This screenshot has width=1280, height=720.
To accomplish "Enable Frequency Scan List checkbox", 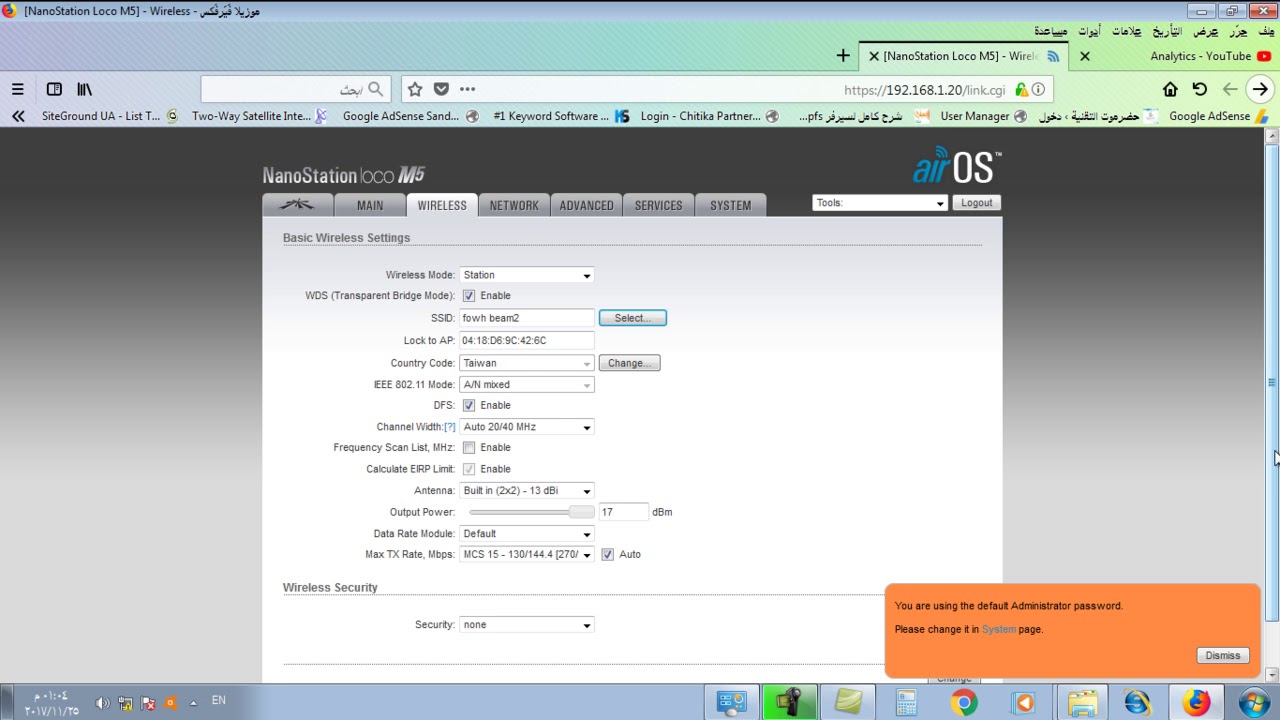I will pos(469,448).
